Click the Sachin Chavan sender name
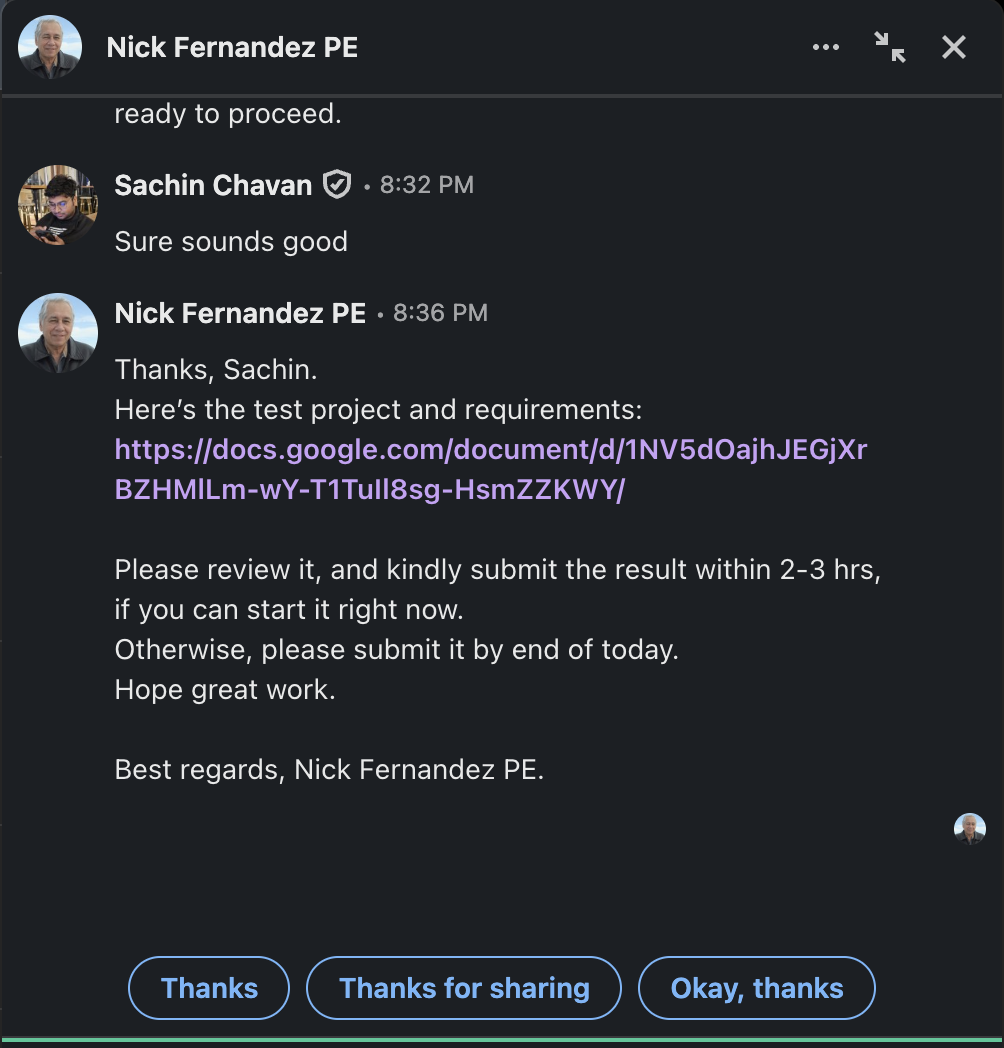Screen dimensions: 1004x1048 click(x=213, y=185)
